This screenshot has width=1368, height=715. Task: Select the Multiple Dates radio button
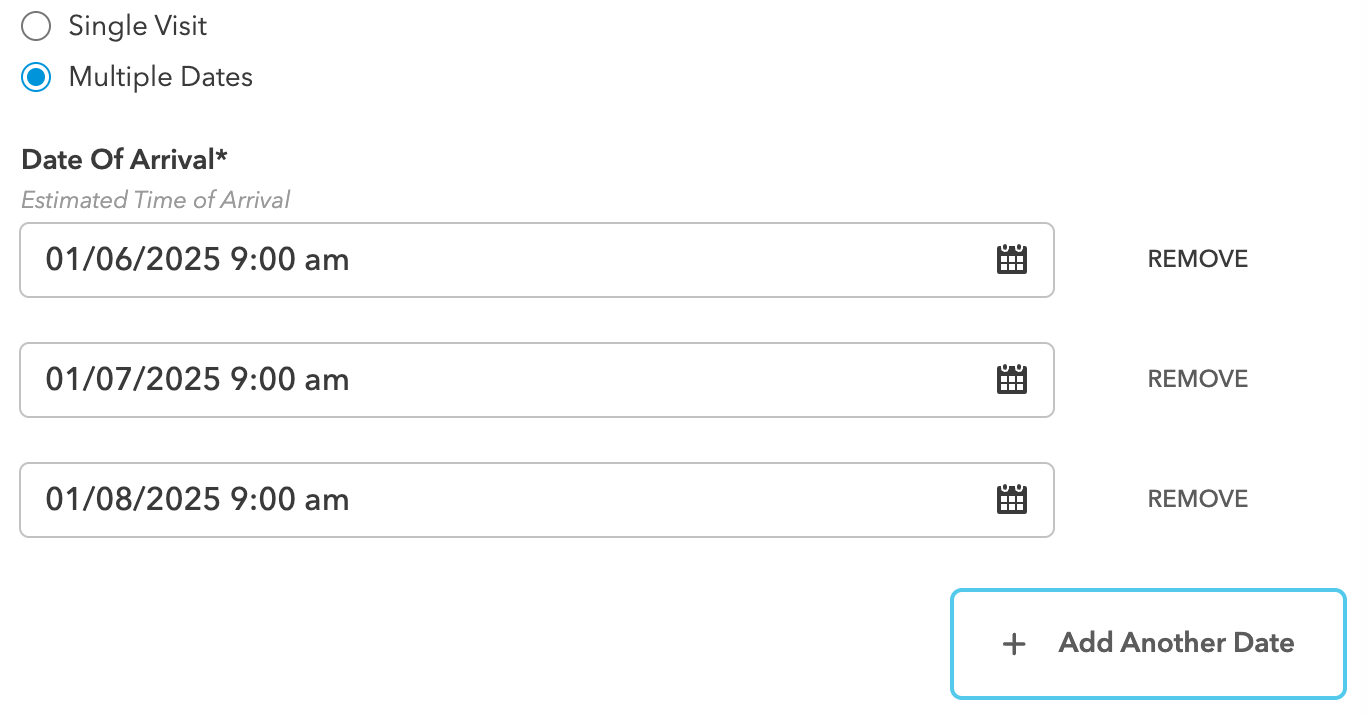click(x=36, y=77)
